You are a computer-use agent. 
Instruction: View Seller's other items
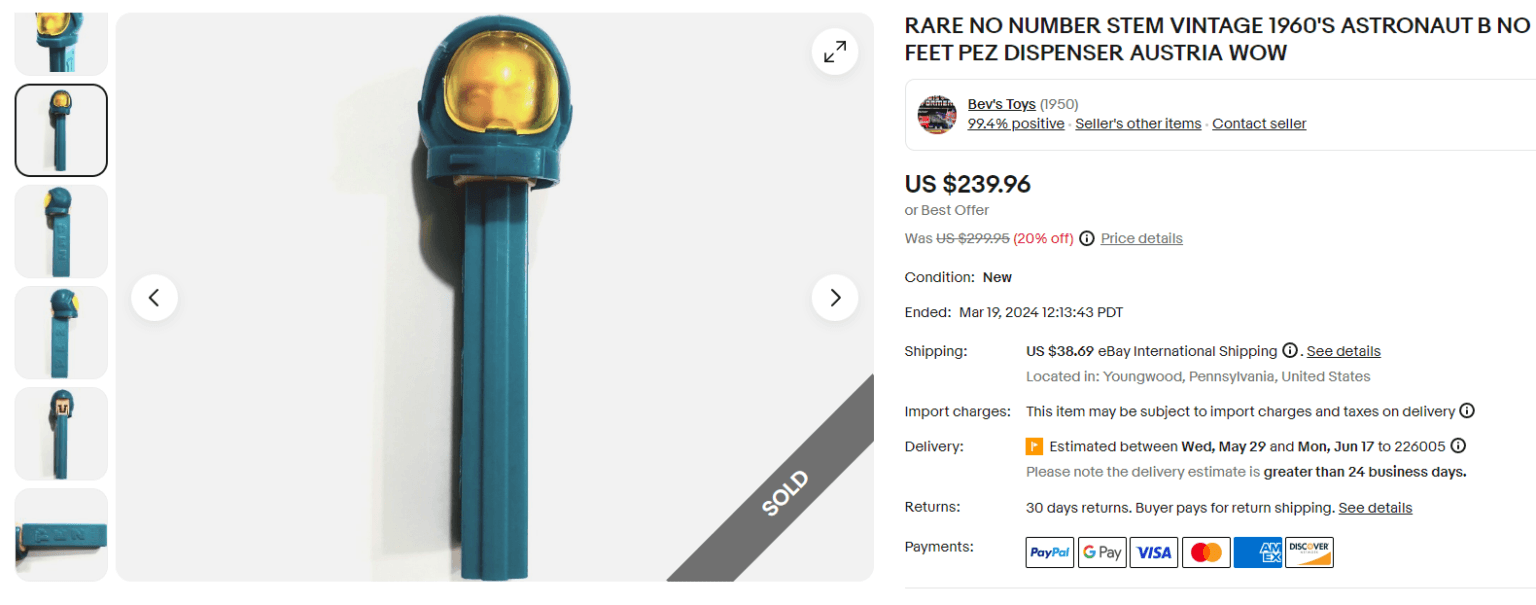pyautogui.click(x=1138, y=123)
